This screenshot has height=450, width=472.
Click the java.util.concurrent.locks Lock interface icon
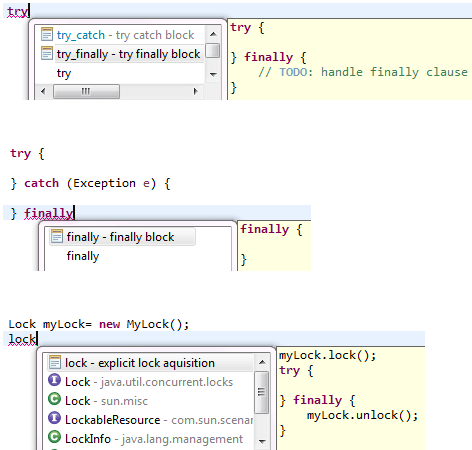55,380
